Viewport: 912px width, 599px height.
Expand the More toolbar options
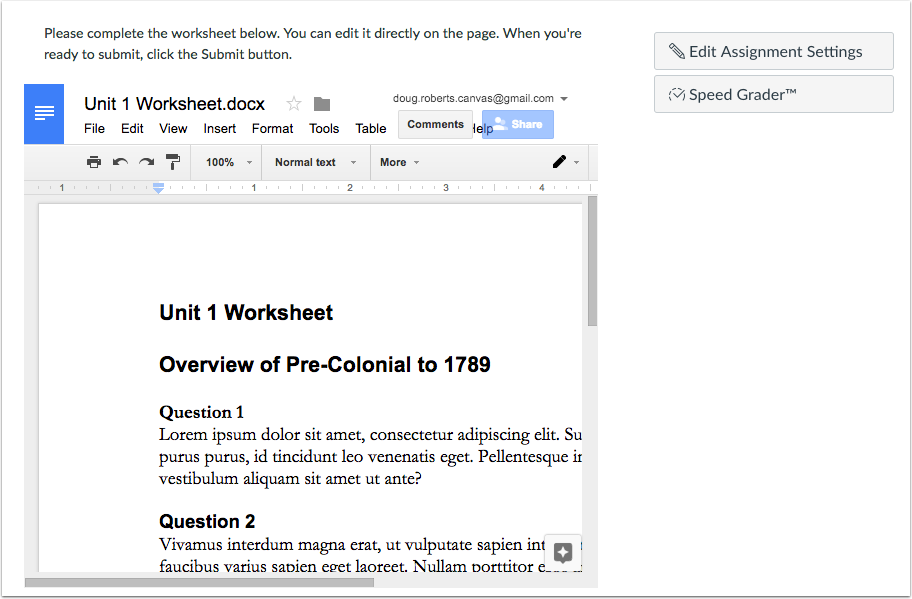click(x=400, y=162)
